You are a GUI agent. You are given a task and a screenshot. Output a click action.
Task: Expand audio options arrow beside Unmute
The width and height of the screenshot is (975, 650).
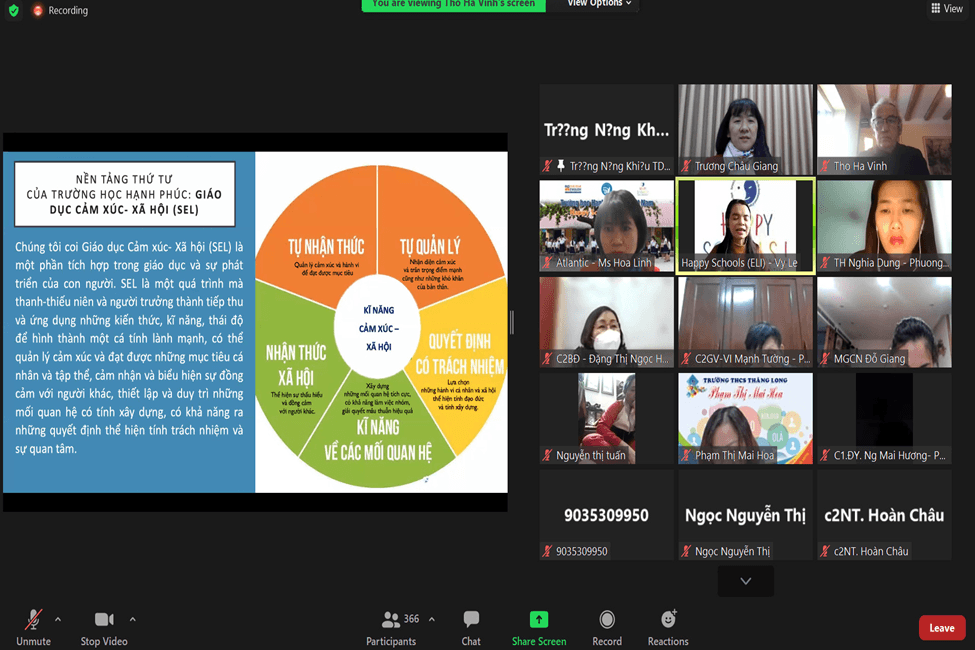tap(57, 619)
